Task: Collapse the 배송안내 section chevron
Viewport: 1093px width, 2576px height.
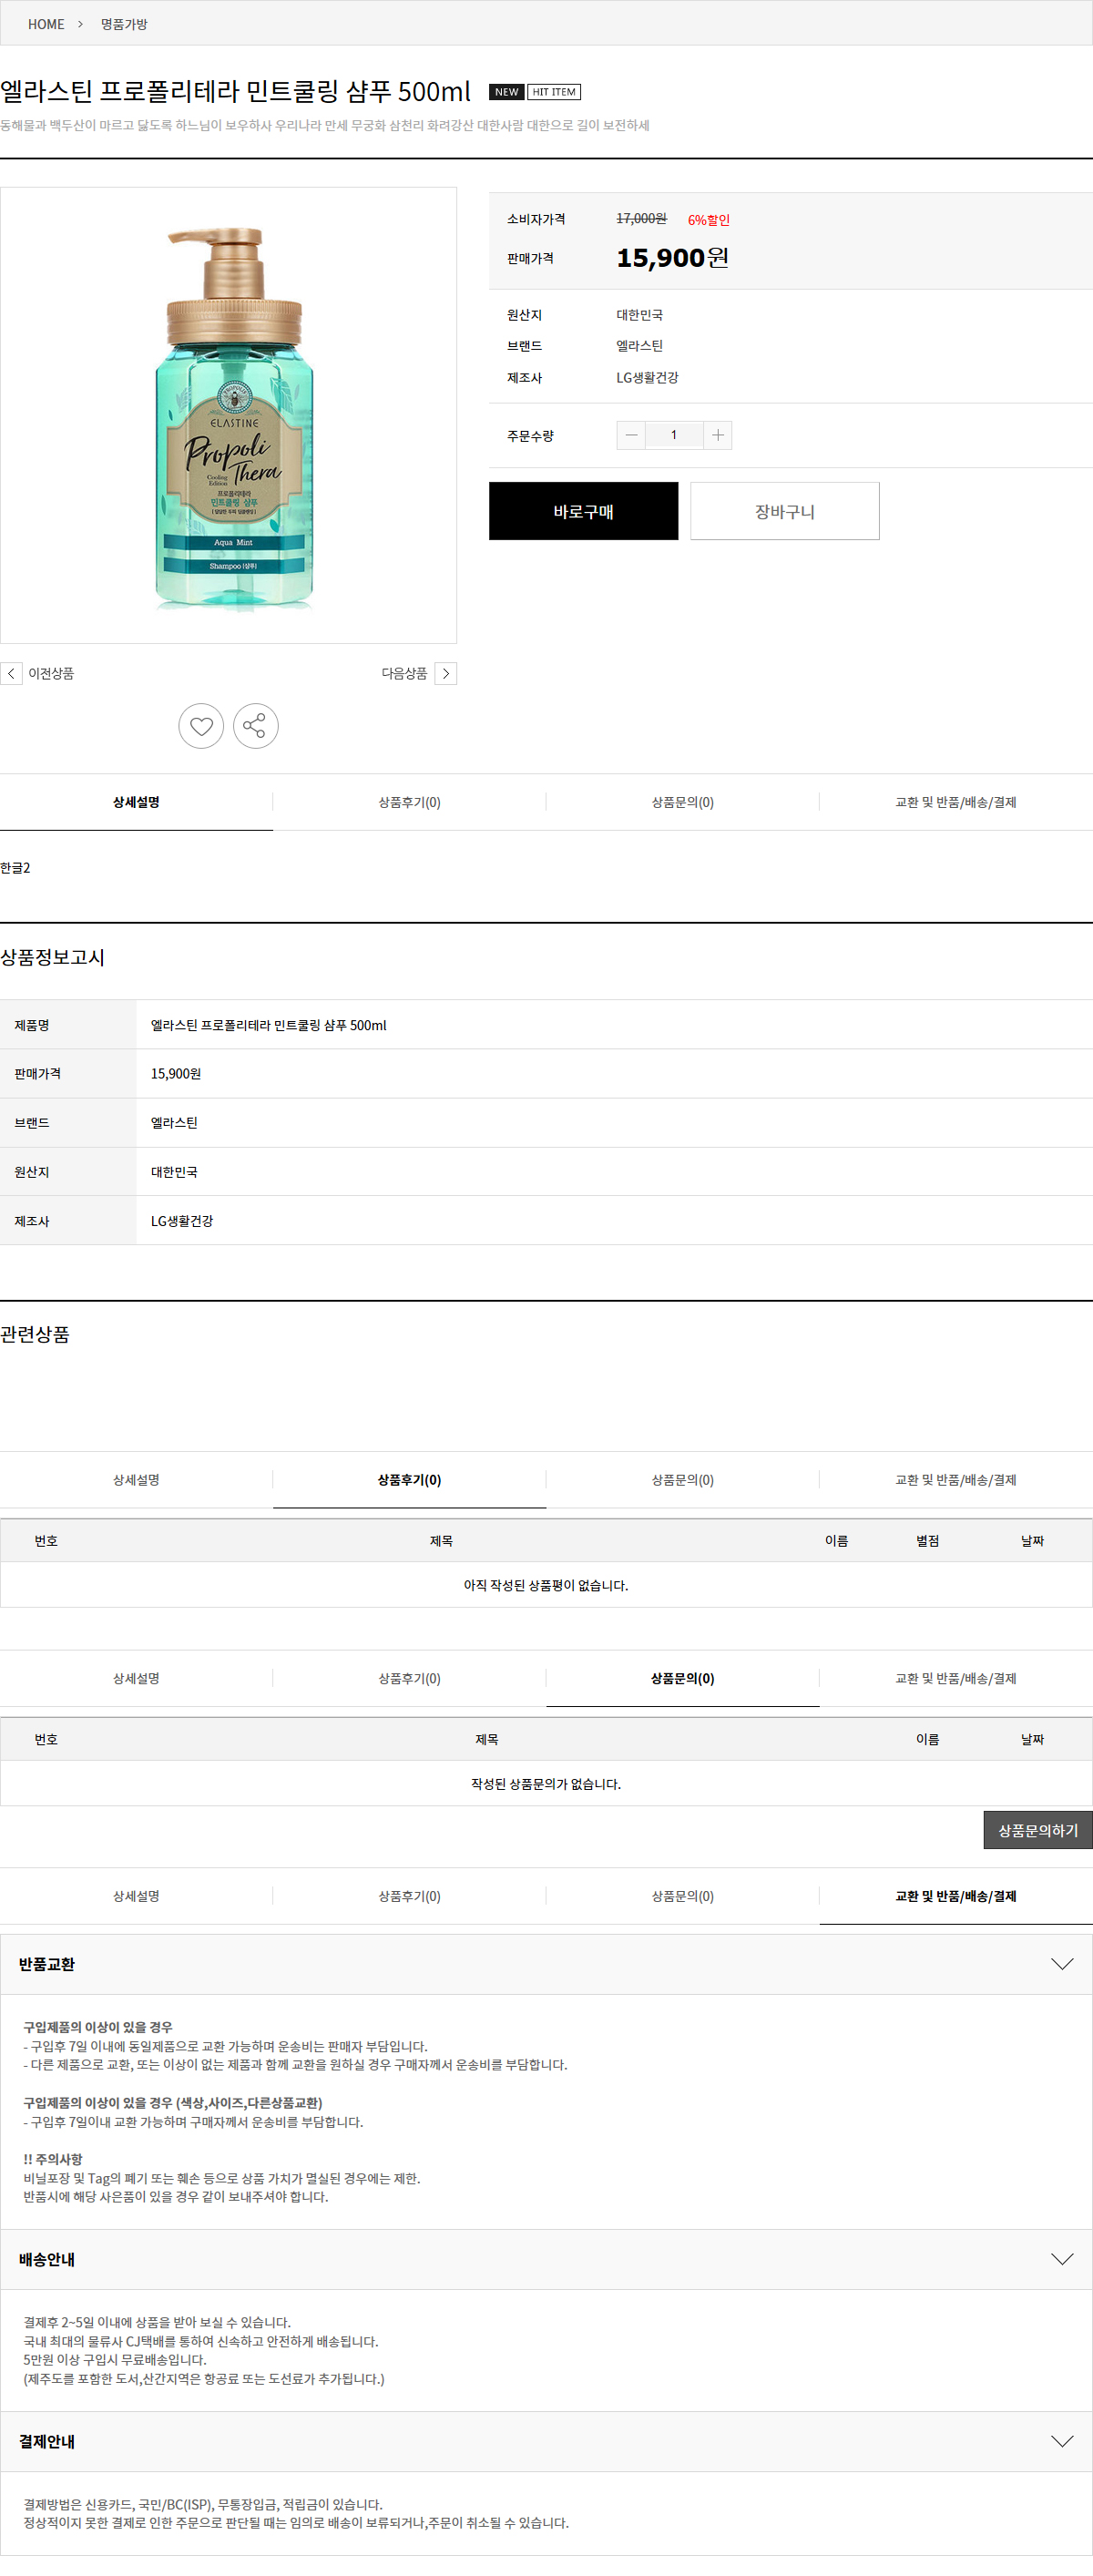Action: pos(1062,2259)
